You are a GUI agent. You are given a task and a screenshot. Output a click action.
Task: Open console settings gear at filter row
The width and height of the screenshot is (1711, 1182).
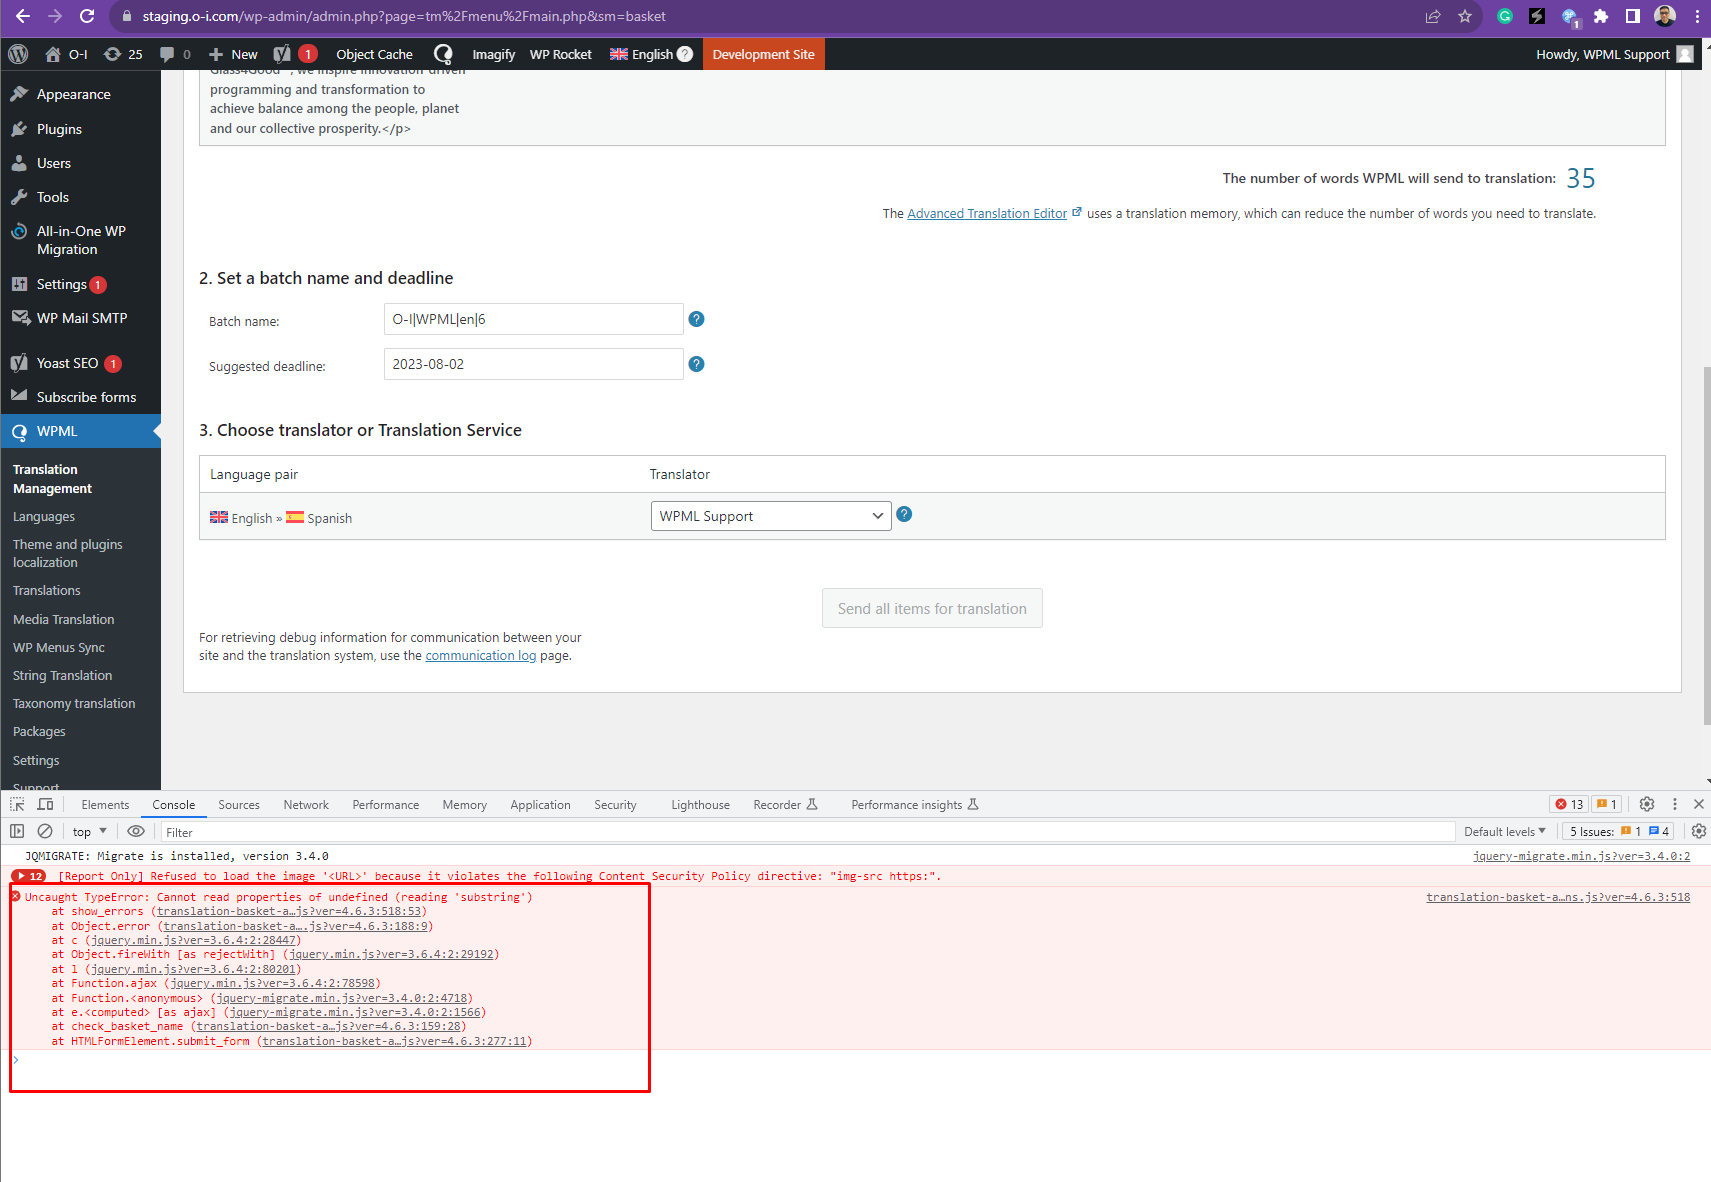[1698, 831]
